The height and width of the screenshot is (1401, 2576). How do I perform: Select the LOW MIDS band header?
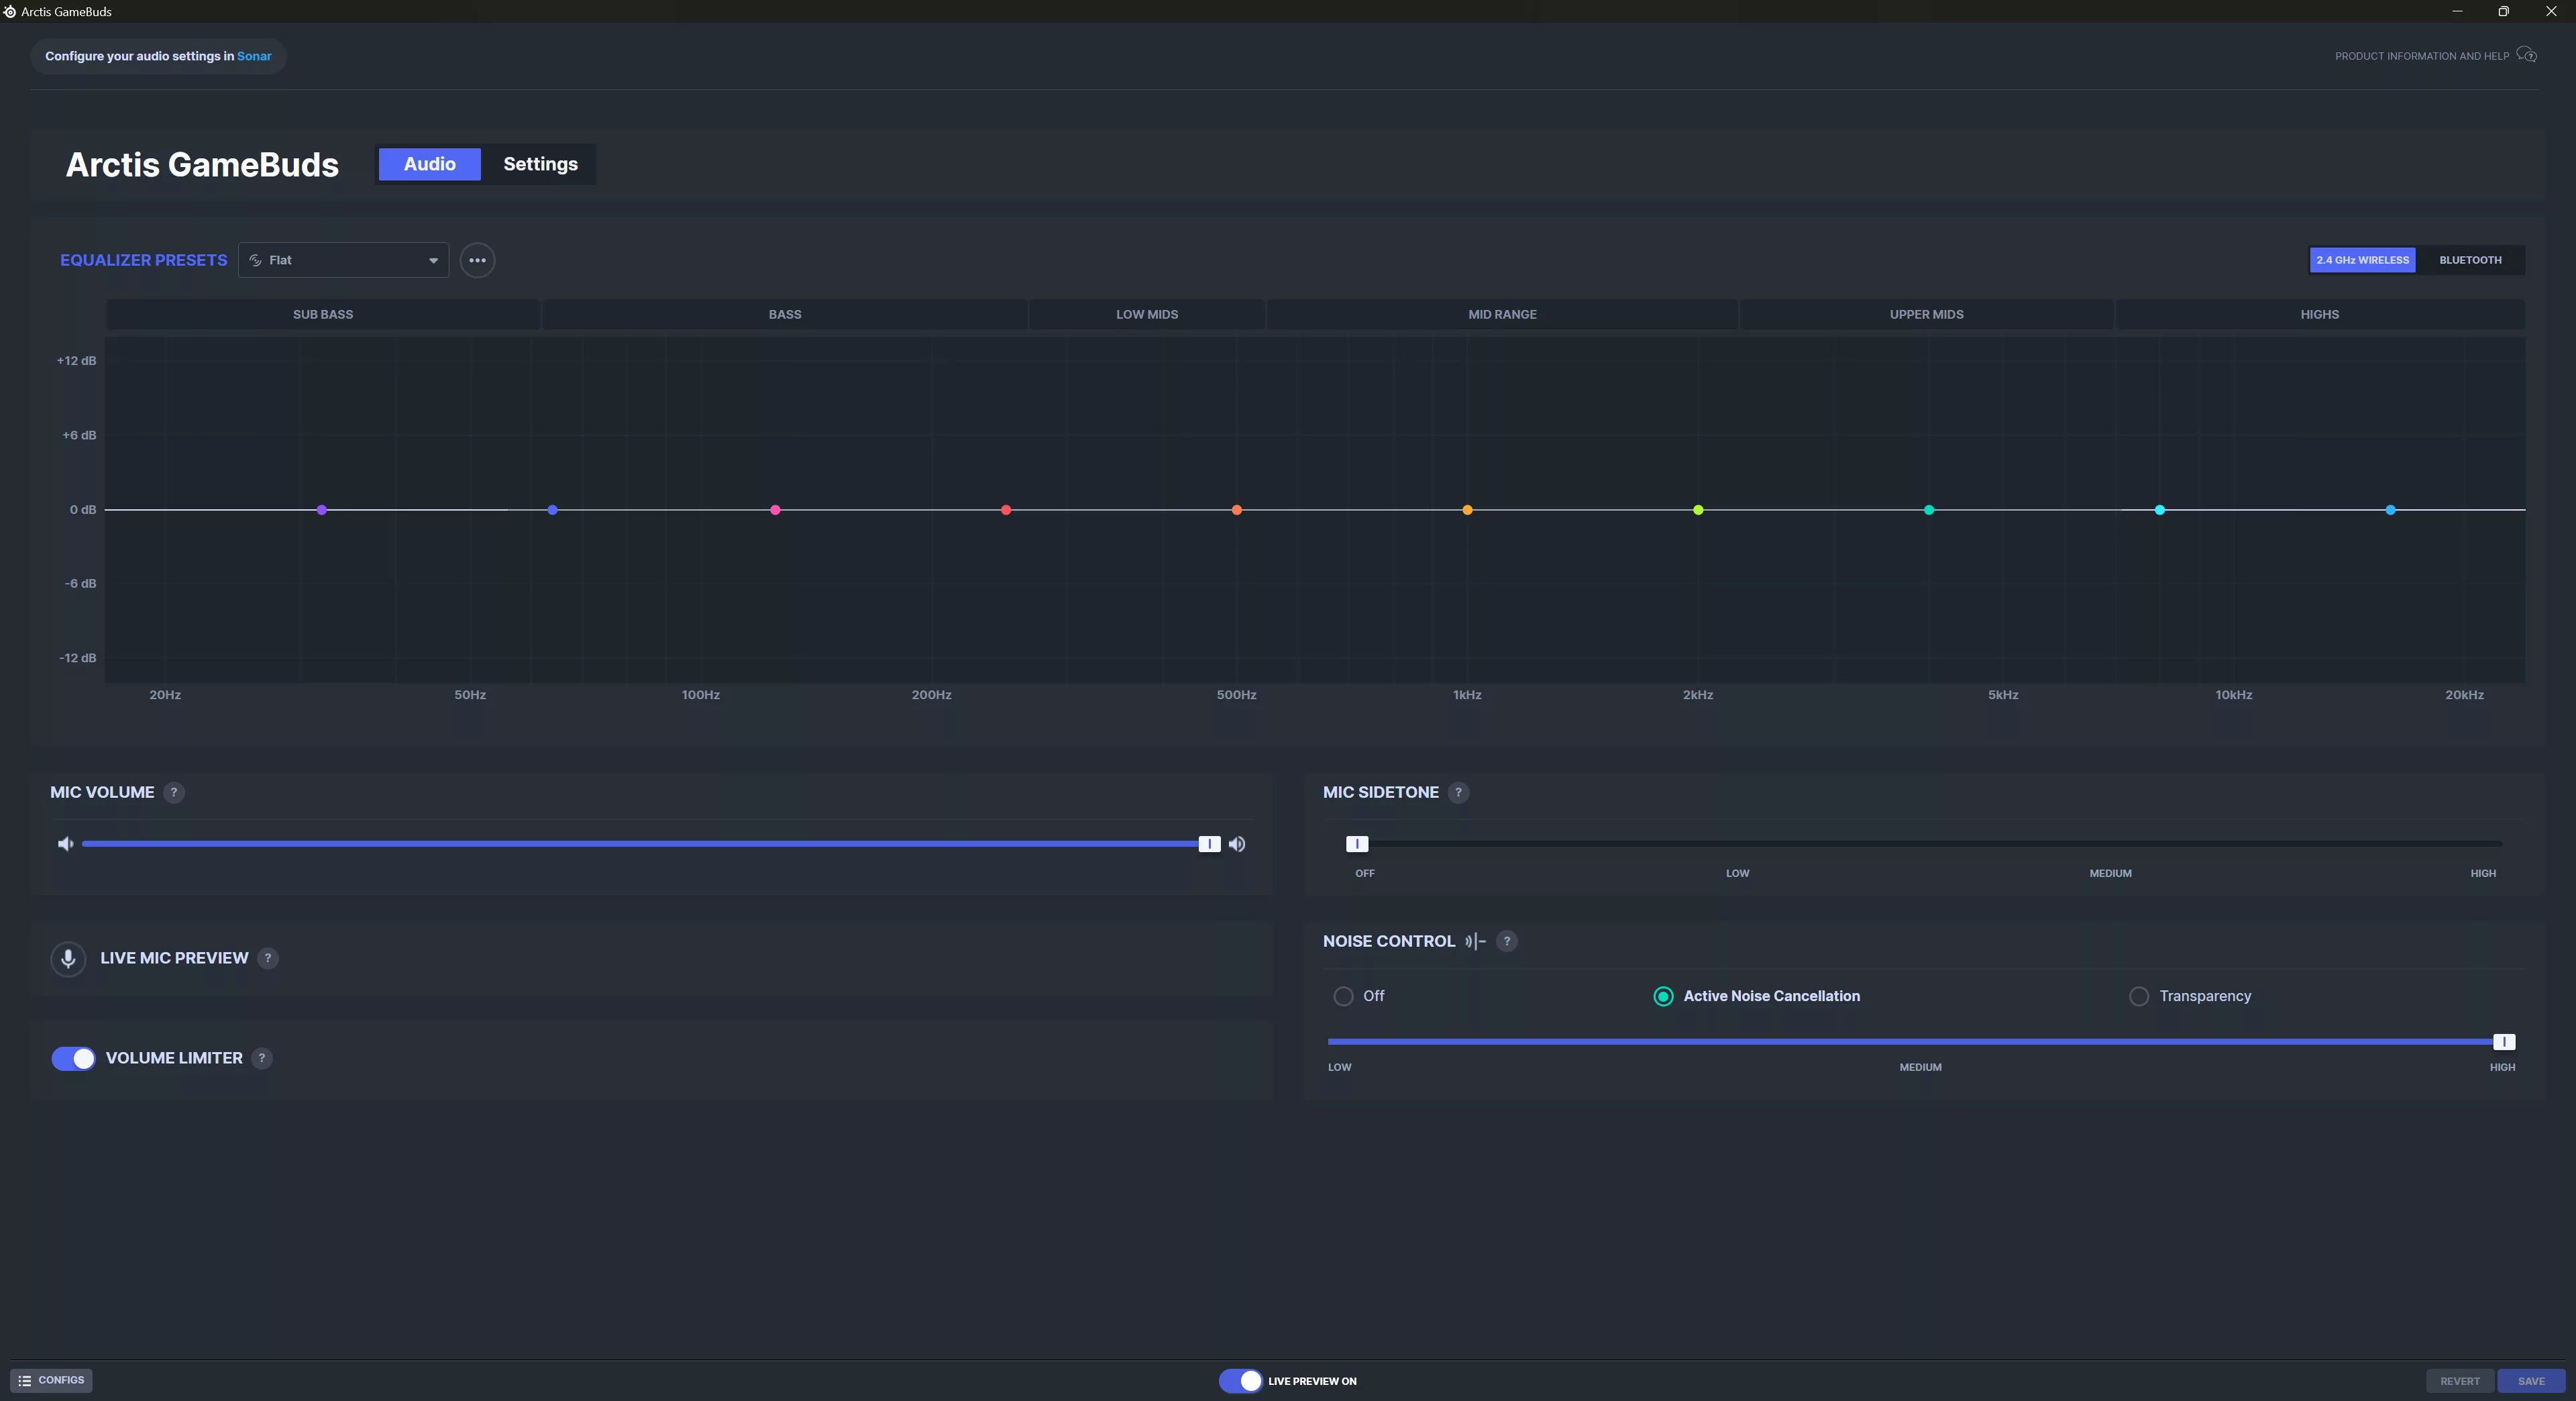tap(1147, 314)
